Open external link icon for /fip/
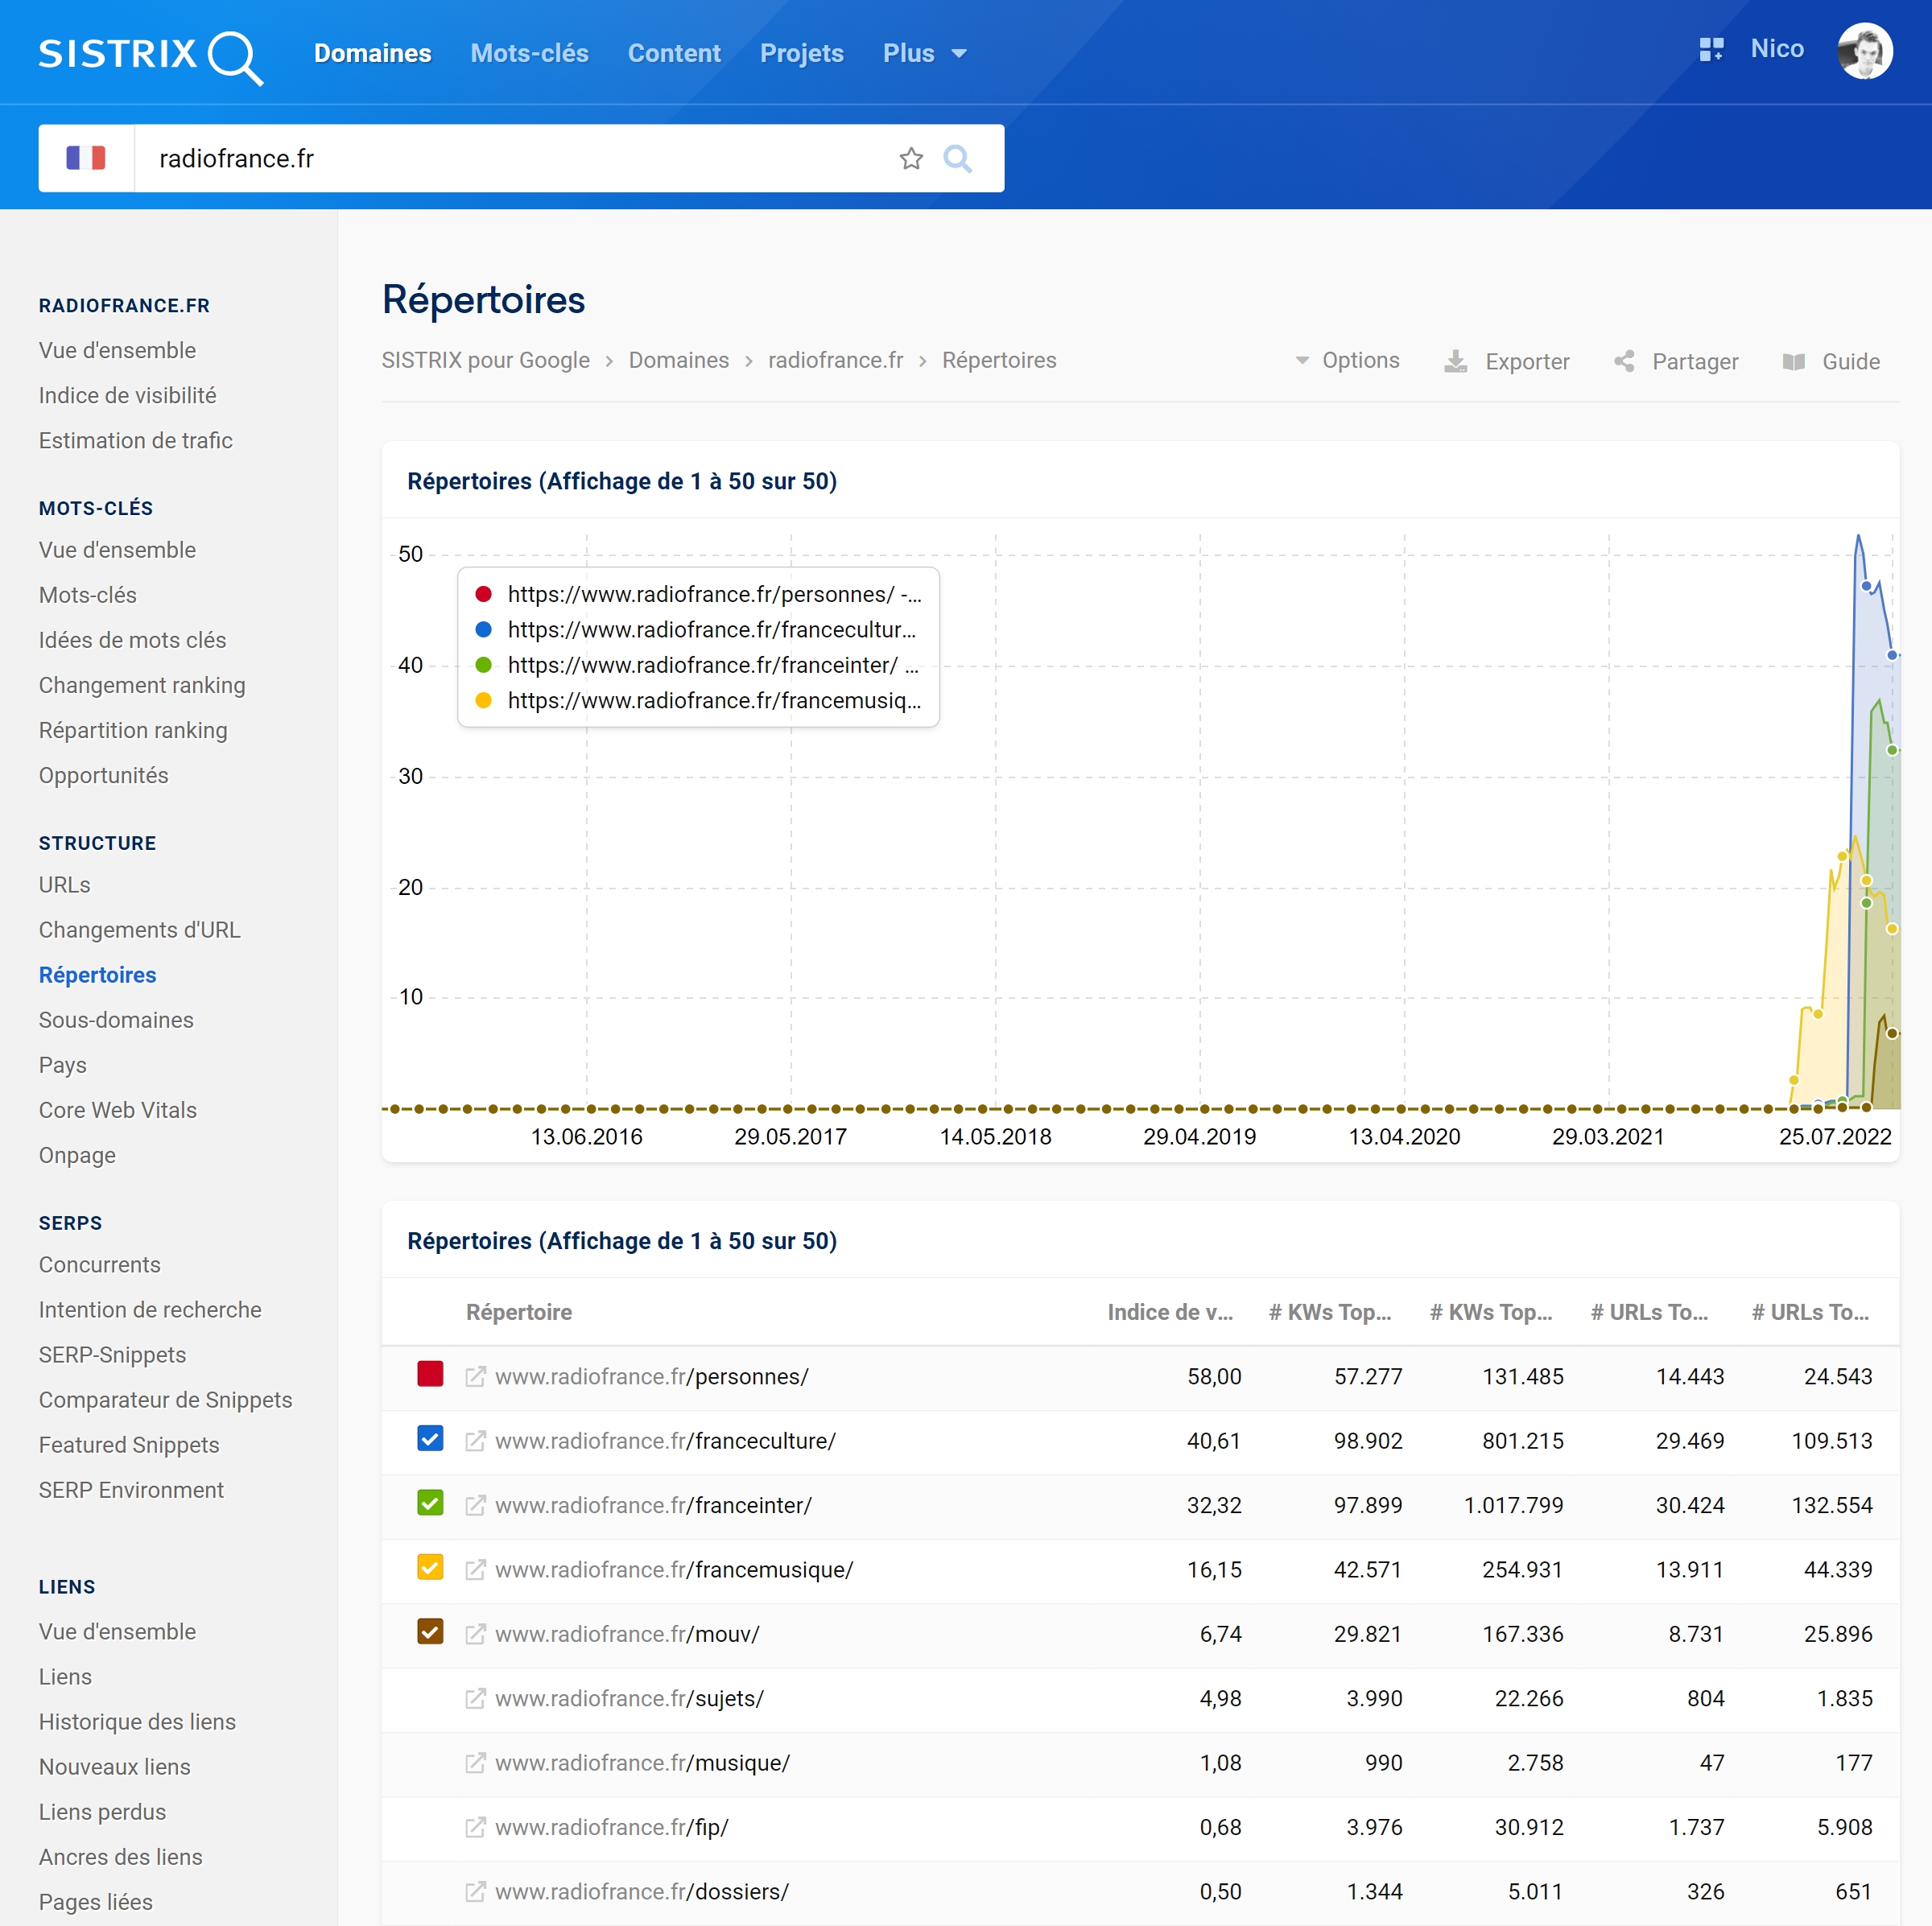This screenshot has height=1926, width=1932. [476, 1827]
